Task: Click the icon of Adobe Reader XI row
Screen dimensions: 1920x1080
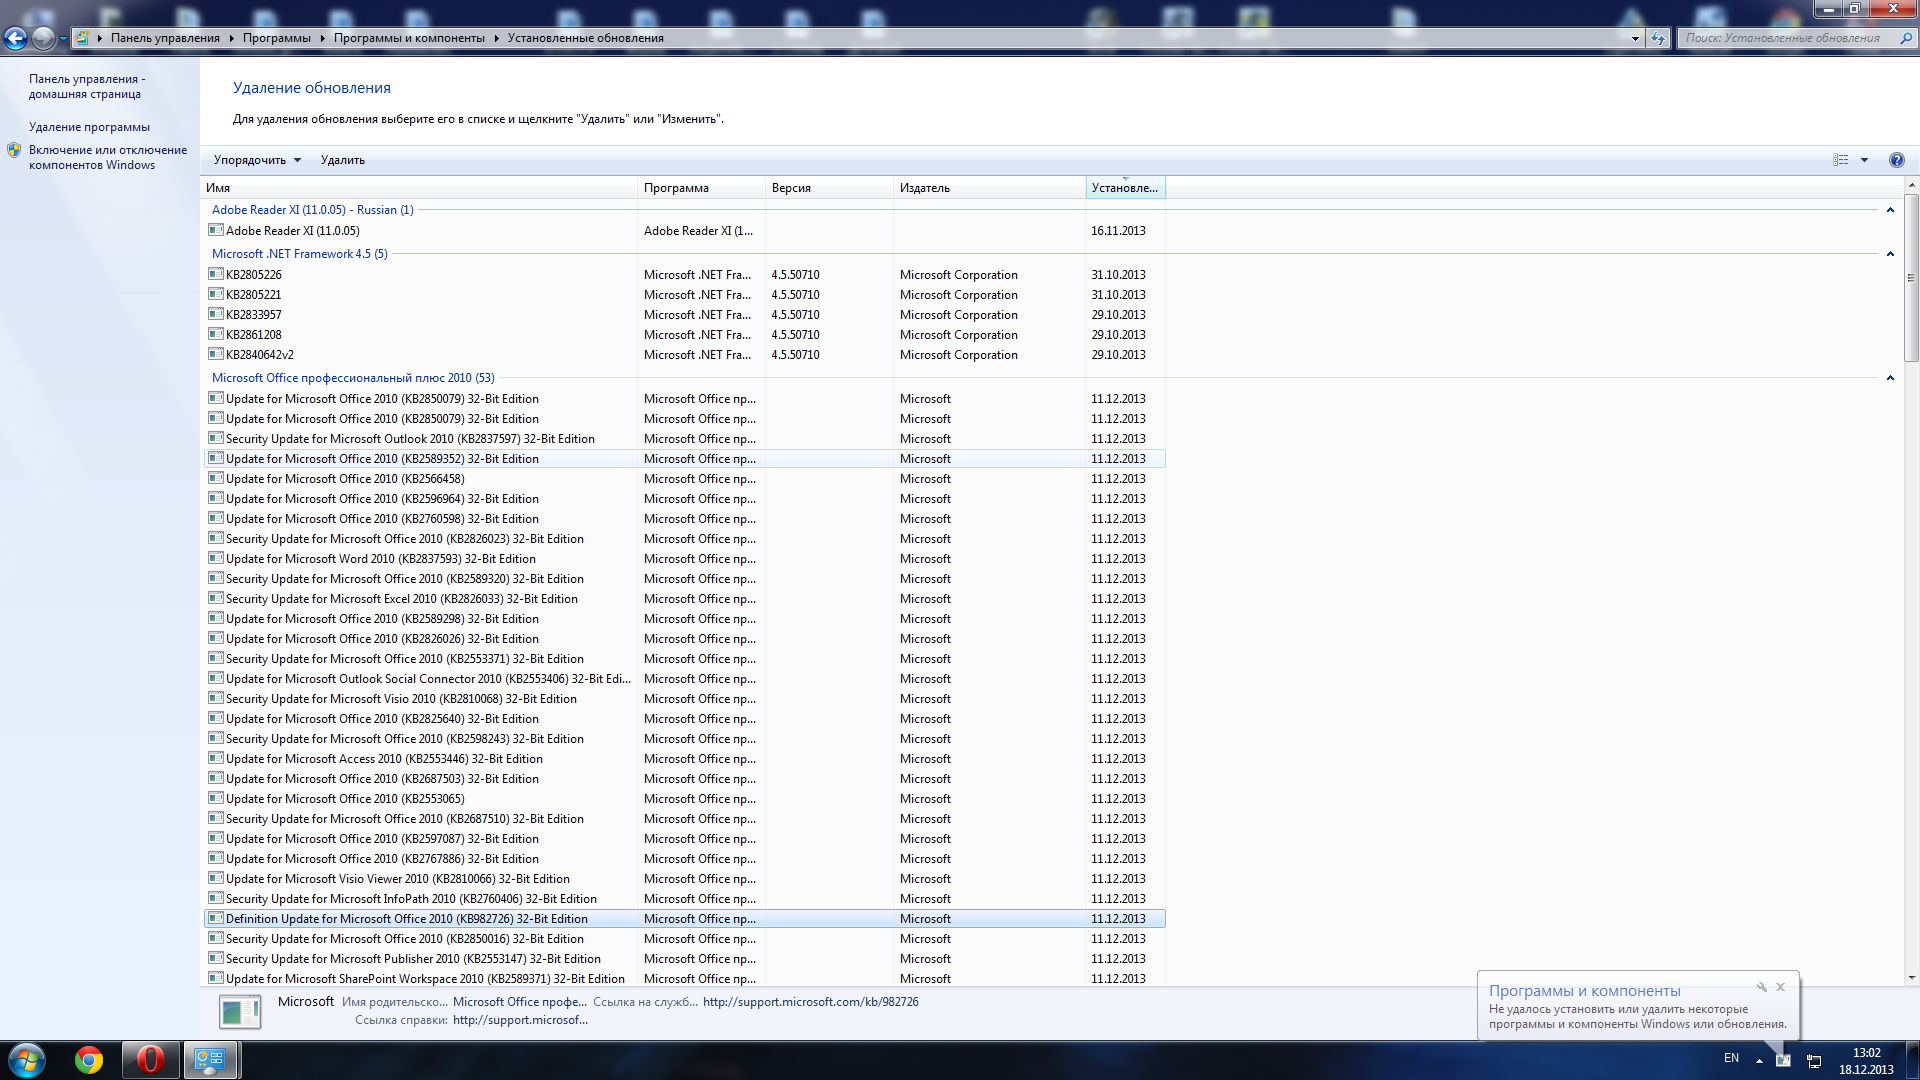Action: point(215,230)
